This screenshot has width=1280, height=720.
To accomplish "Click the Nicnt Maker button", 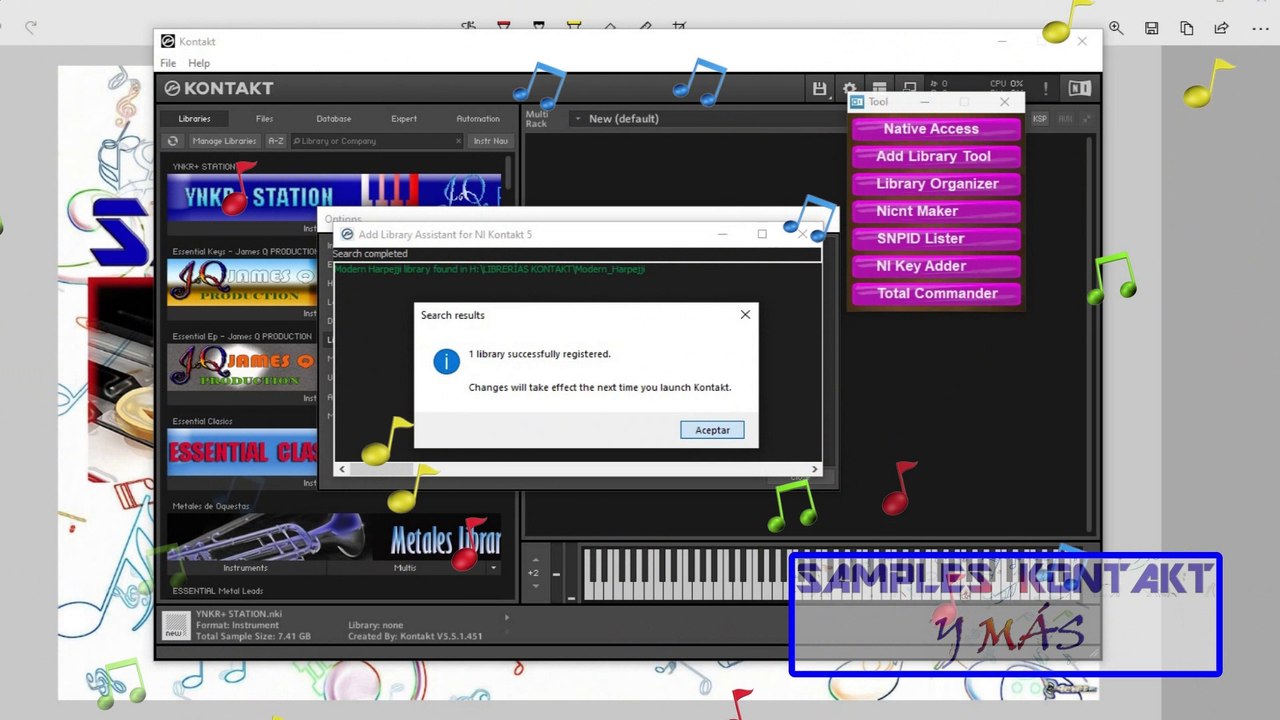I will pos(936,211).
